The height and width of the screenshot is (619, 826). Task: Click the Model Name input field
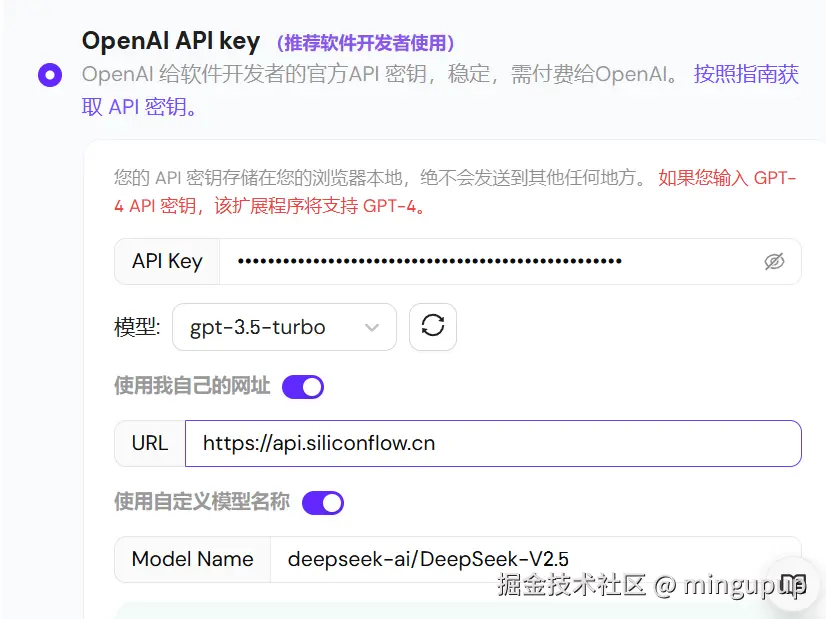click(535, 559)
